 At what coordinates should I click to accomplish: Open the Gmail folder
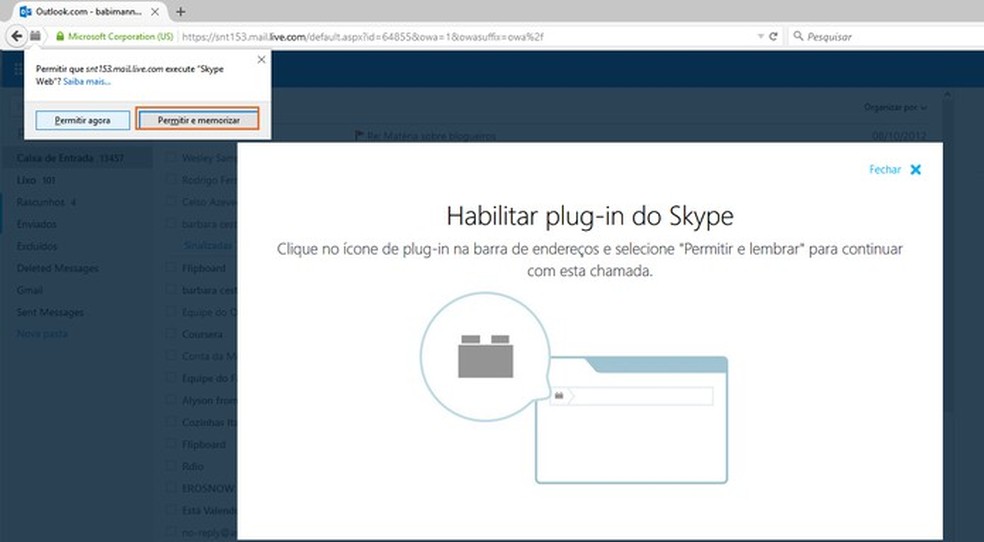coord(29,290)
